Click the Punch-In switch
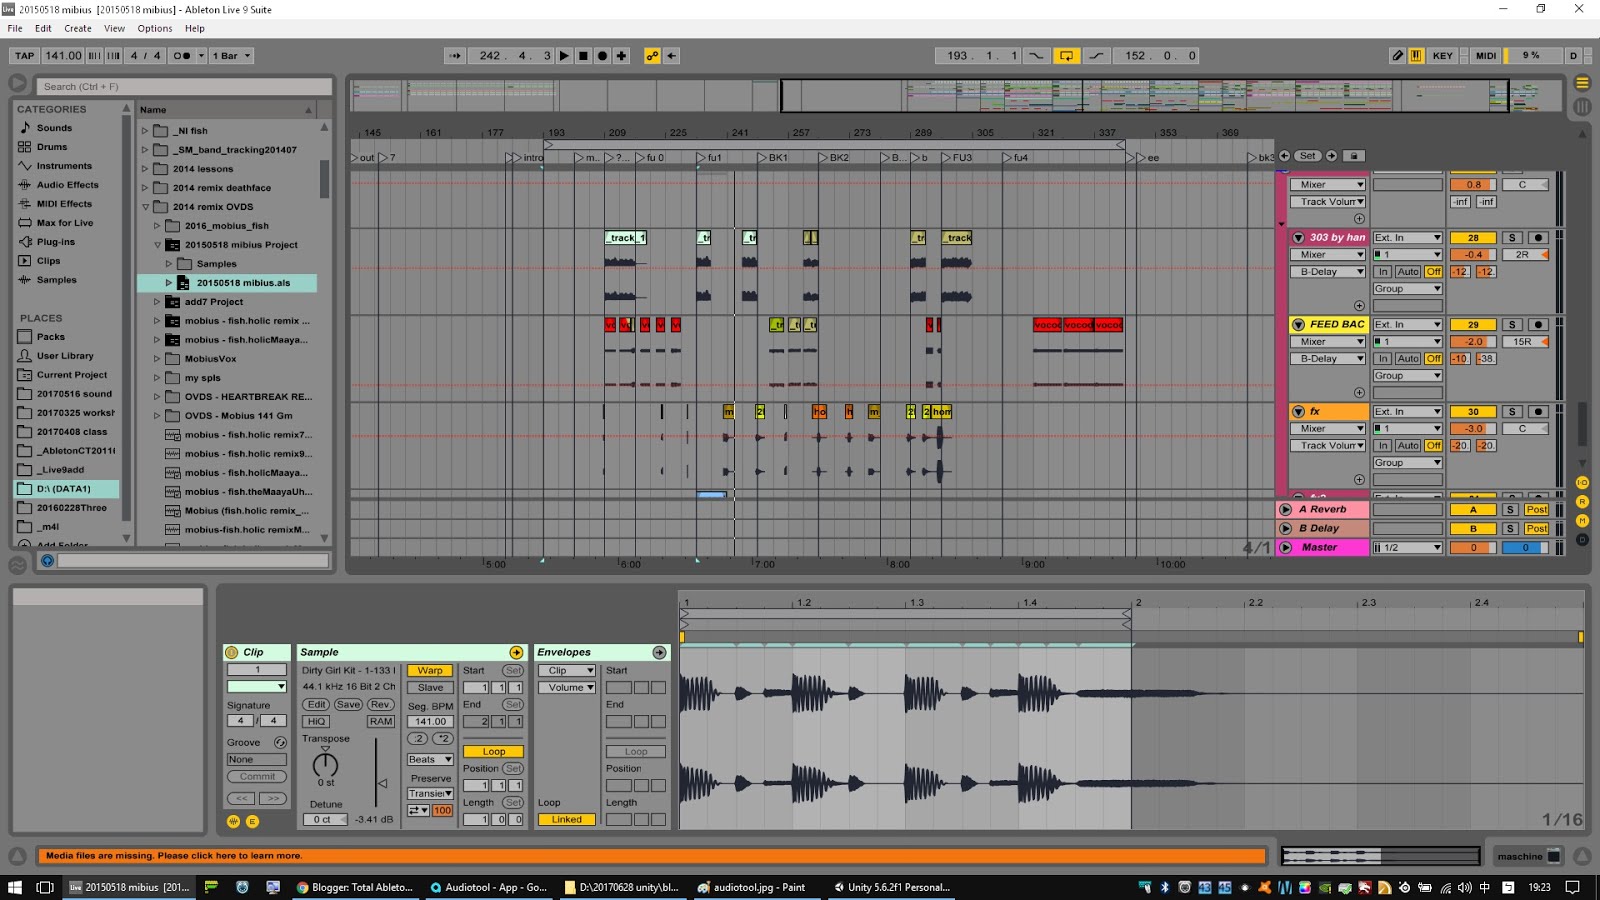Viewport: 1600px width, 900px height. click(x=1036, y=56)
